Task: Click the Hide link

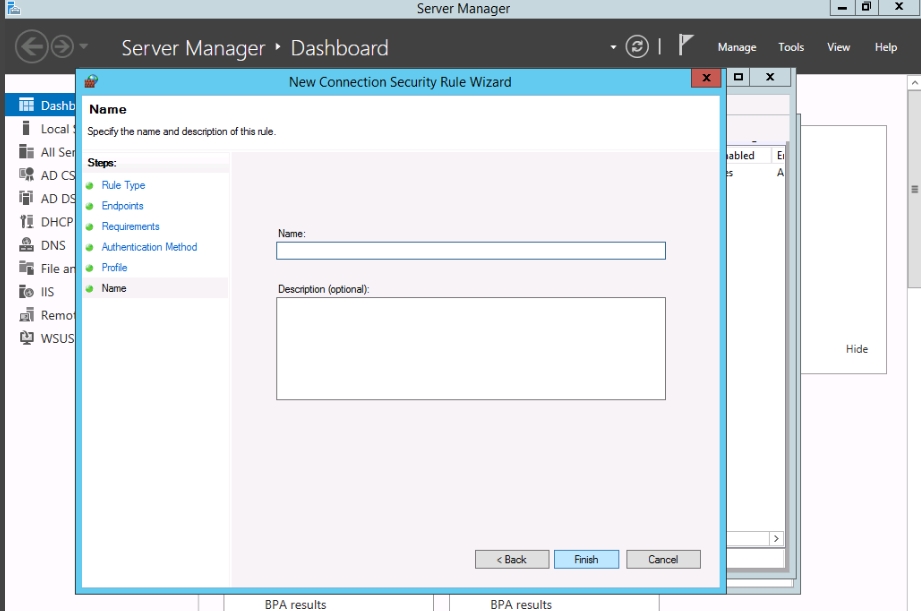Action: point(857,349)
